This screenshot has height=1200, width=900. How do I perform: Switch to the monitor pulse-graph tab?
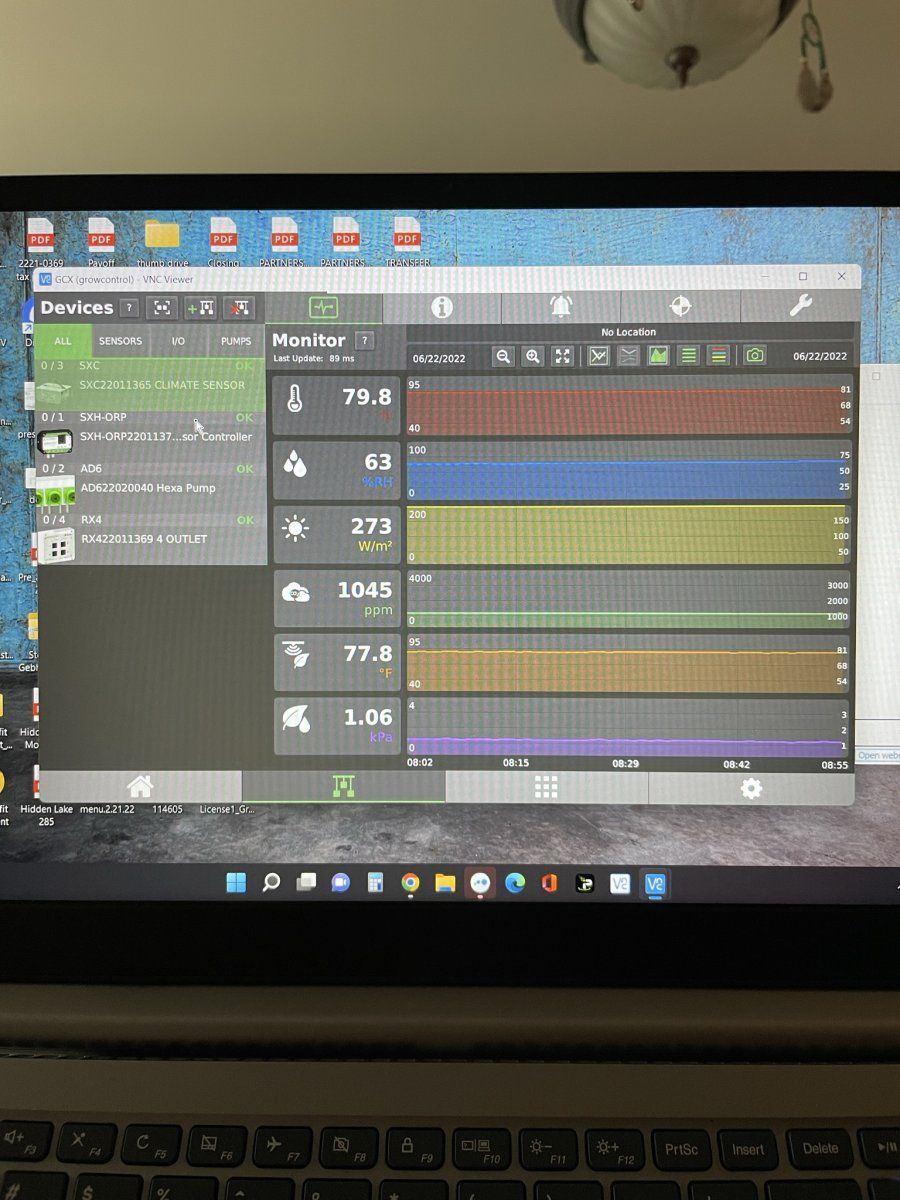point(323,307)
